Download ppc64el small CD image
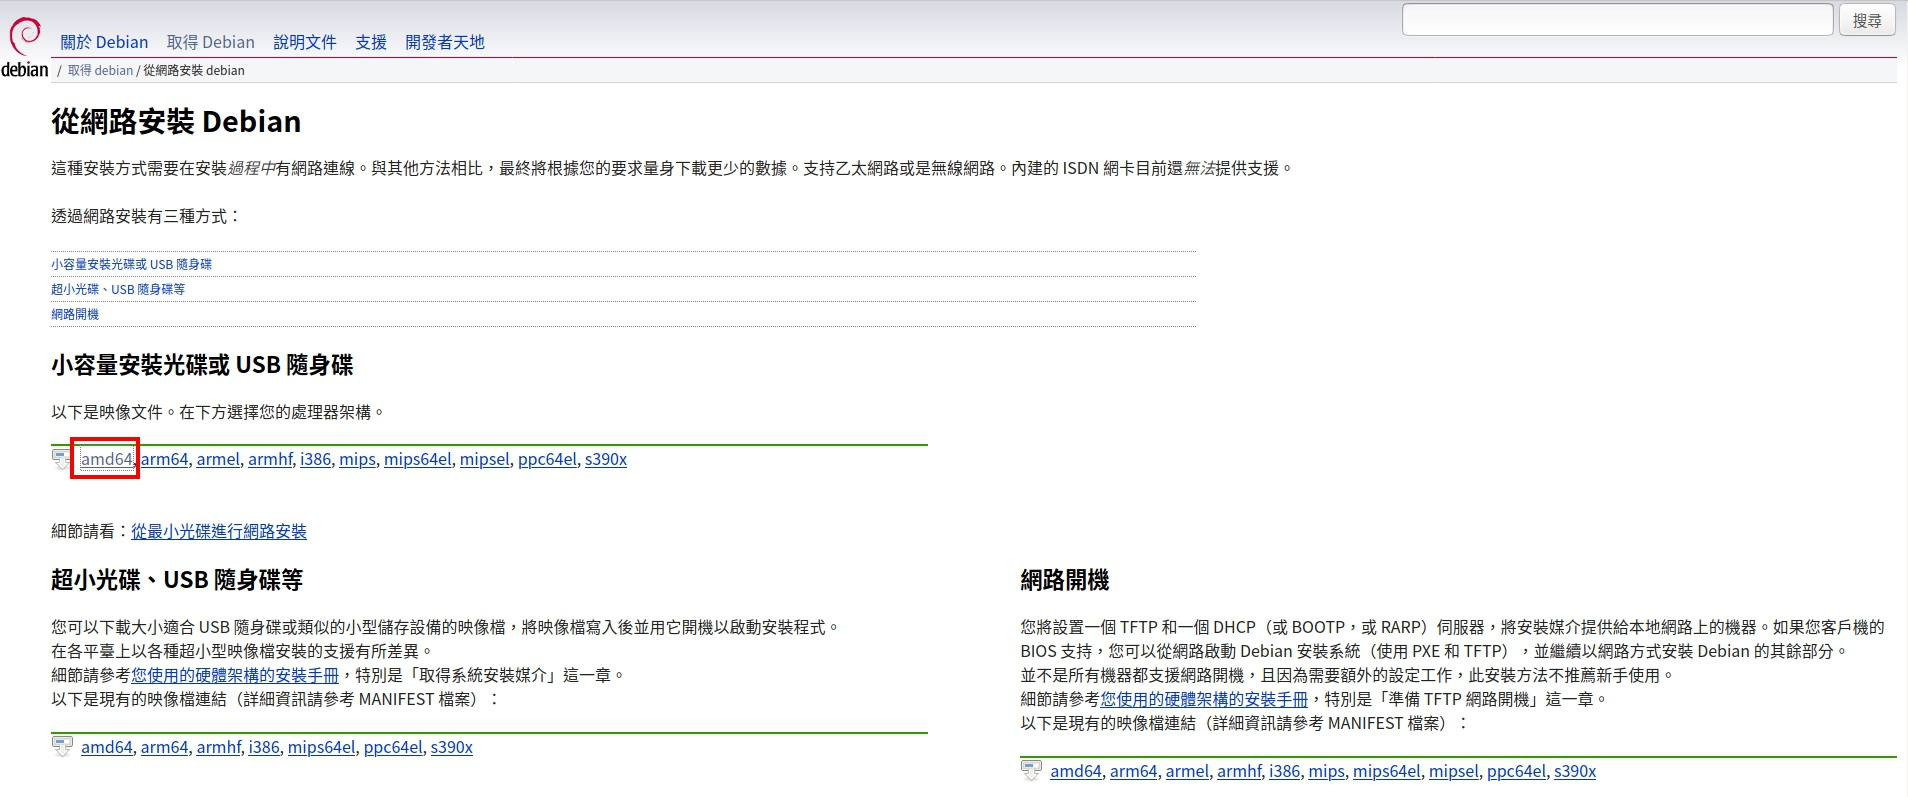1908x797 pixels. click(547, 459)
